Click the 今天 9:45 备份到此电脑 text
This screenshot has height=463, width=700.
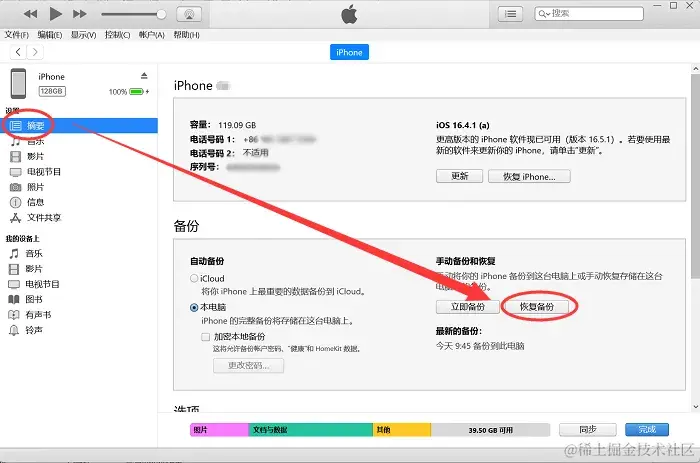point(480,346)
